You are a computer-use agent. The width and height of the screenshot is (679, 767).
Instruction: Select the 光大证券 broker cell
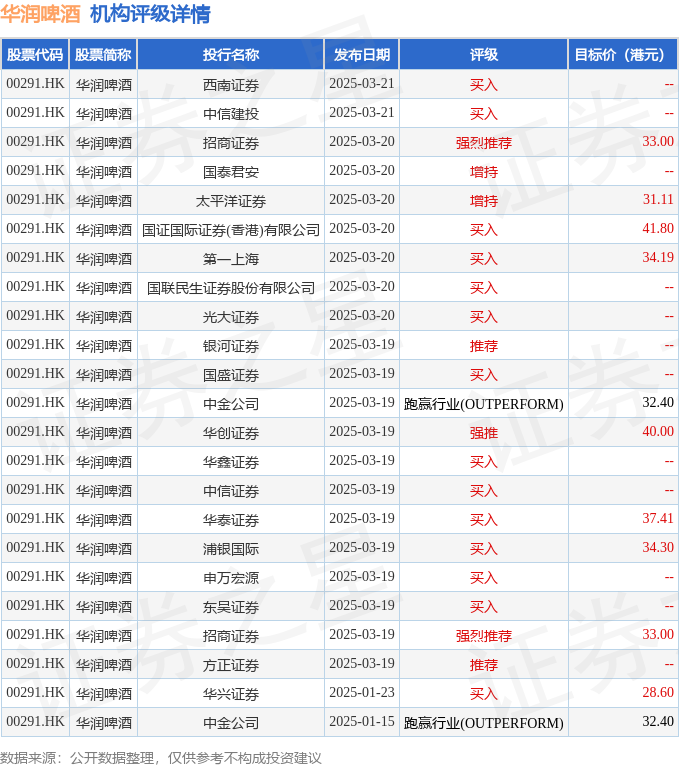tap(231, 317)
